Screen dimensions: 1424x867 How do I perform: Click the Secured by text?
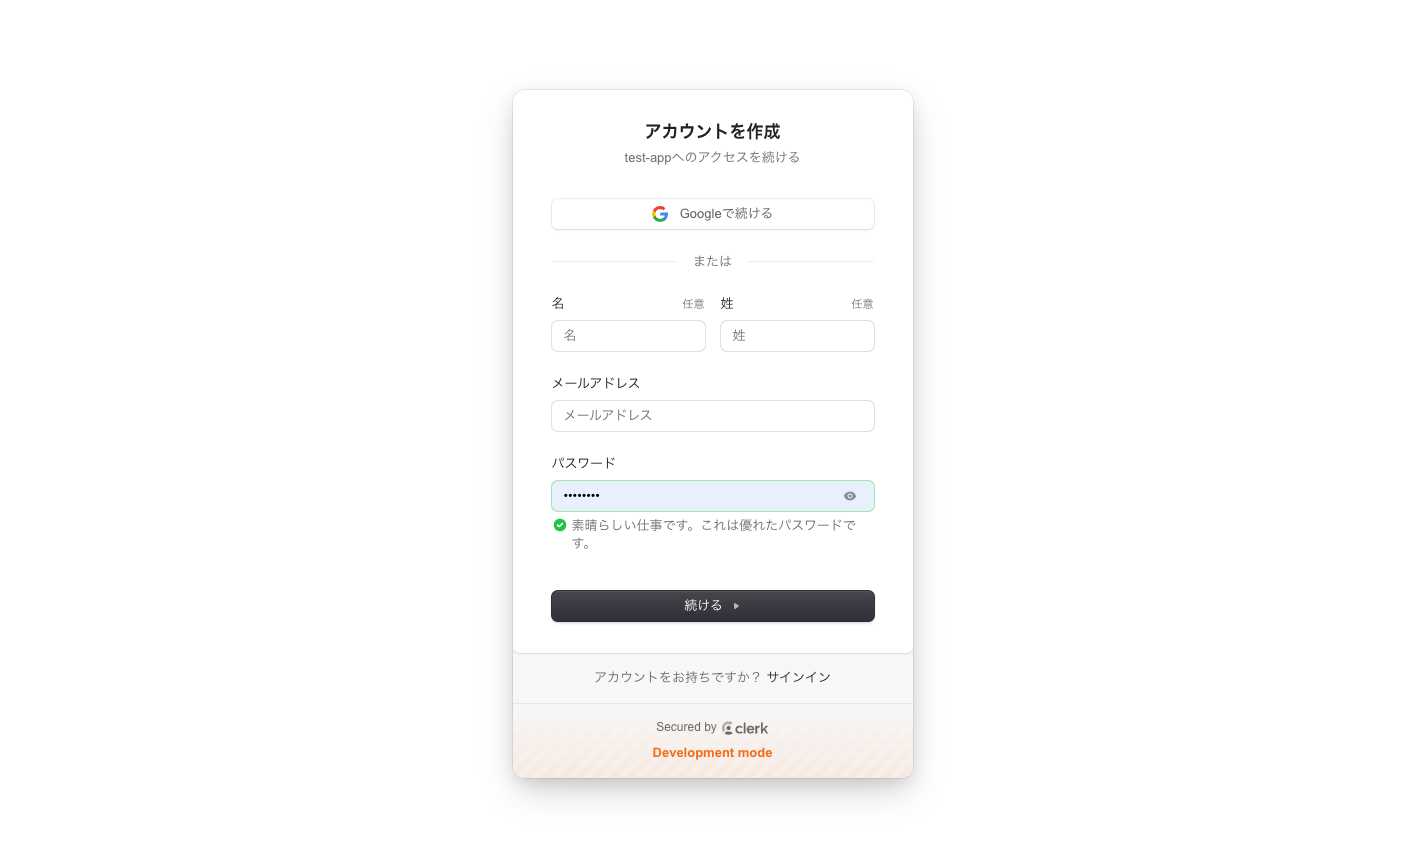(x=686, y=727)
